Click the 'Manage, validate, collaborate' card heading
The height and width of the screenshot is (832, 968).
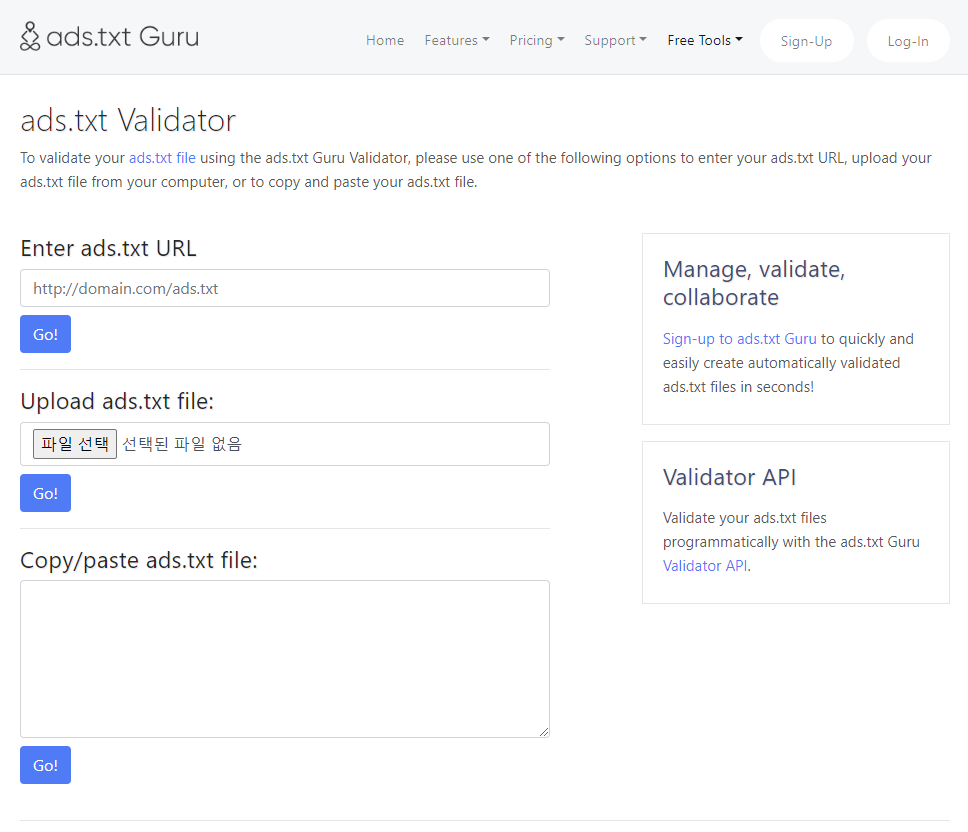(x=754, y=283)
